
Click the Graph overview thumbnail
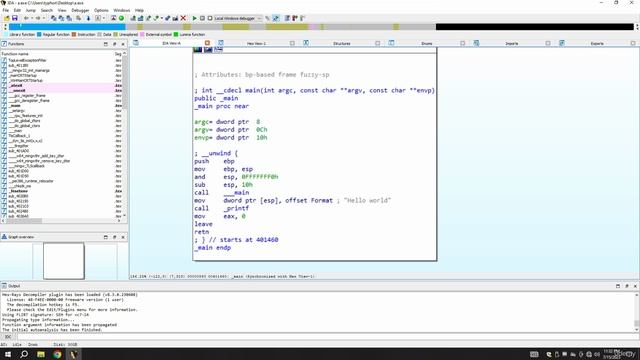click(64, 261)
